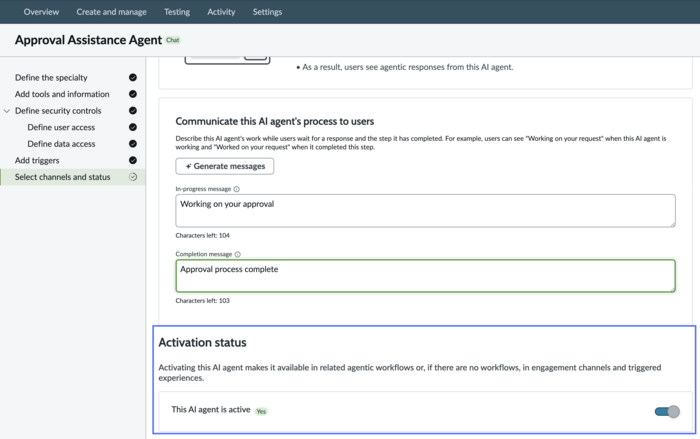Click checkmark icon next to Define the specialty
This screenshot has width=700, height=439.
click(133, 77)
